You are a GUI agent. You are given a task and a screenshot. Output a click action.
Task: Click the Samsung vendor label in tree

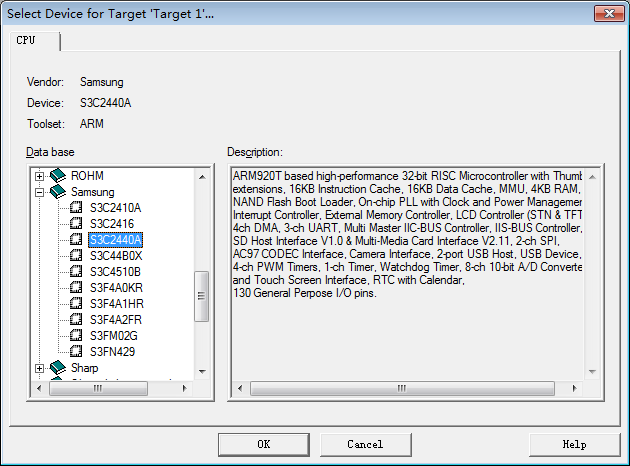point(92,192)
